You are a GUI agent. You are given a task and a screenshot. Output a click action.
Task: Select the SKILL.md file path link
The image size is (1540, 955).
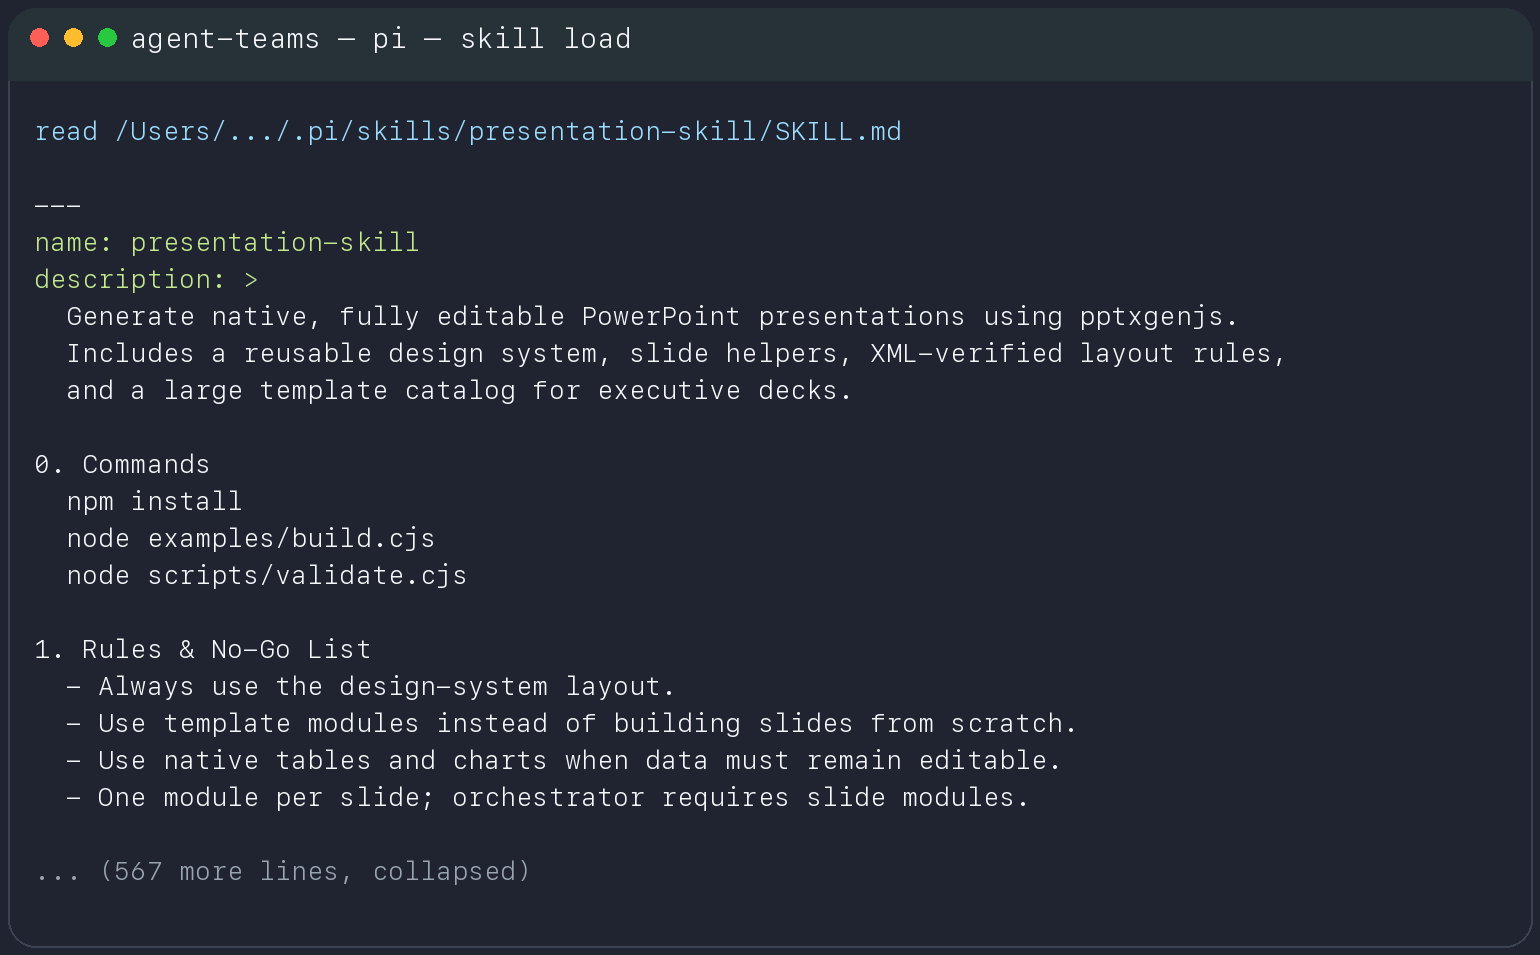[508, 131]
